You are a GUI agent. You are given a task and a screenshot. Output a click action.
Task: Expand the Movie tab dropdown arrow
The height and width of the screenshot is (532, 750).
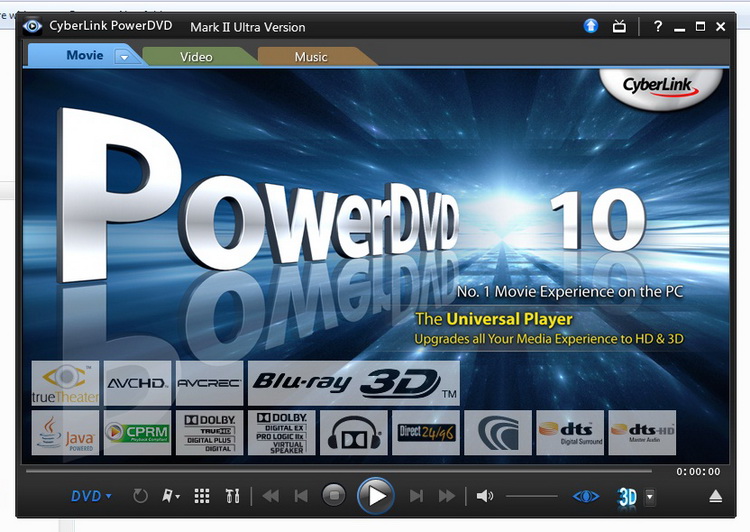[x=124, y=57]
